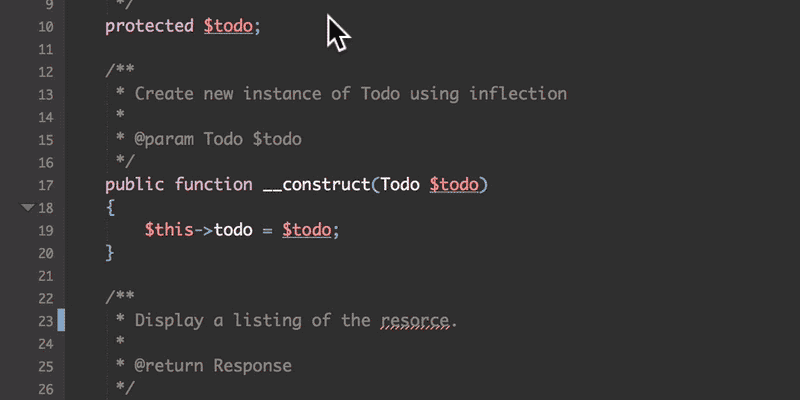
Task: Select line number 21 in gutter
Action: (46, 276)
